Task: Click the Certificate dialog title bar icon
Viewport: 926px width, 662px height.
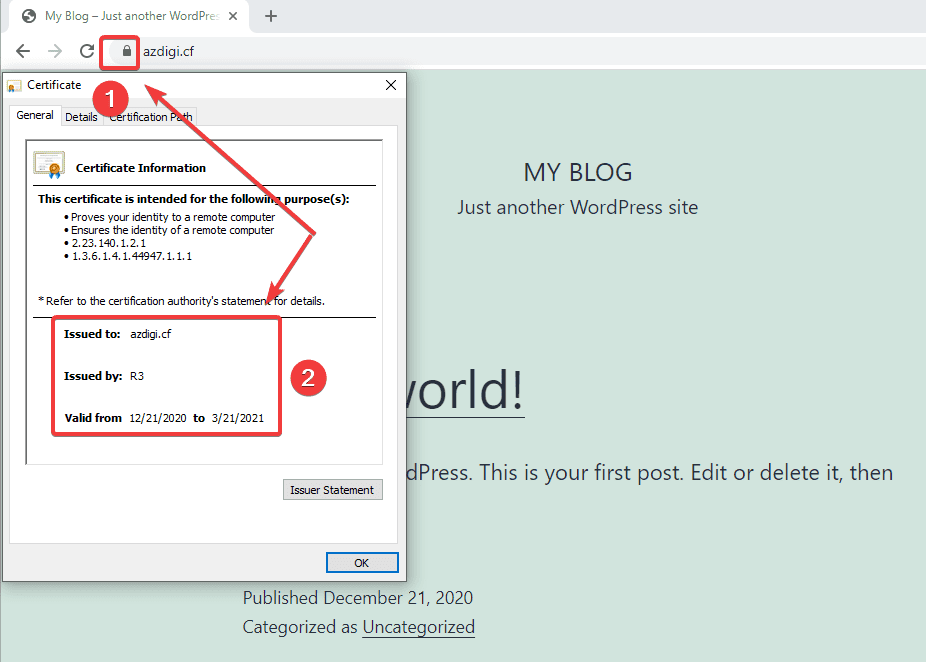Action: [15, 86]
